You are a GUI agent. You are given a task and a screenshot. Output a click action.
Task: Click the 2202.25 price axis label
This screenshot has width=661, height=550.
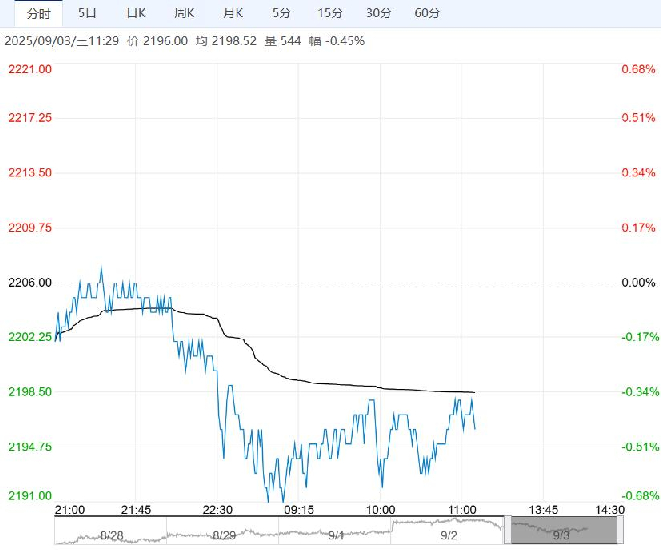pos(30,337)
